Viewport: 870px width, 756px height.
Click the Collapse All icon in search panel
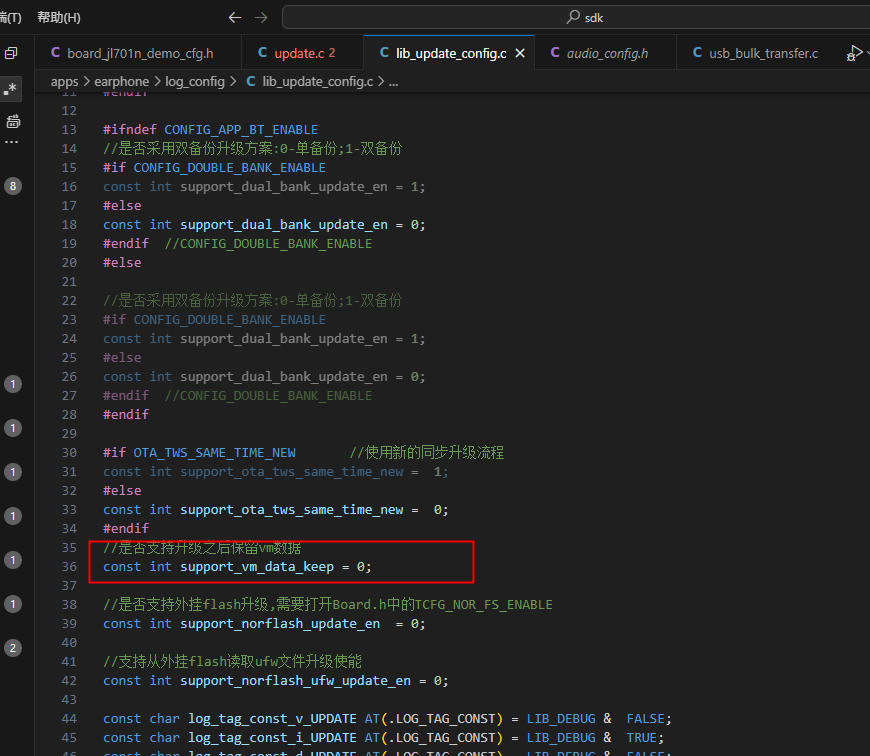pos(12,53)
